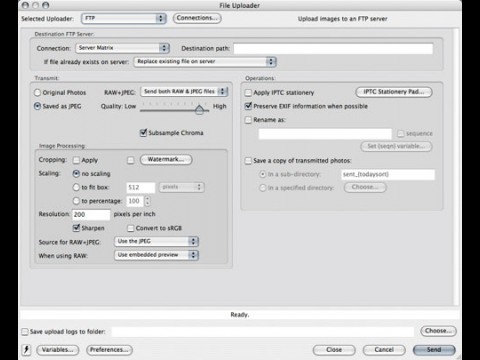Click Choose button for specified directory
Image resolution: width=480 pixels, height=360 pixels.
(x=365, y=187)
